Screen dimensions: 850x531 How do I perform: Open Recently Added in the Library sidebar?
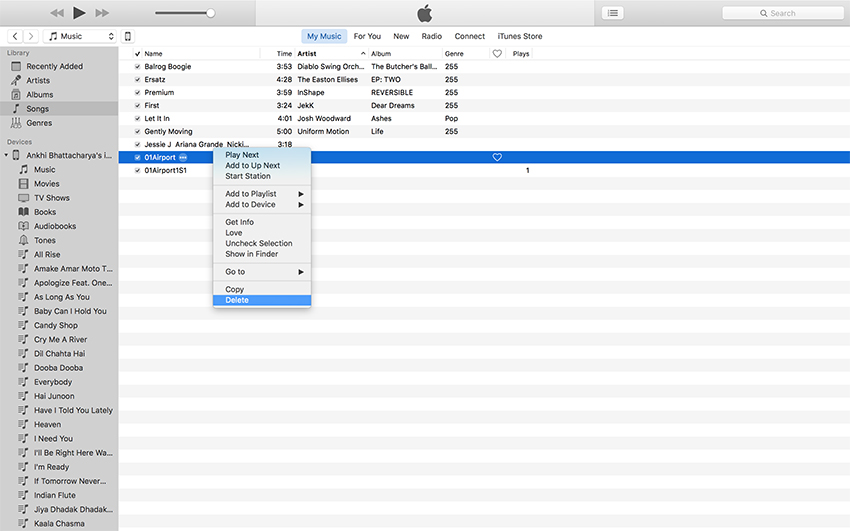54,66
